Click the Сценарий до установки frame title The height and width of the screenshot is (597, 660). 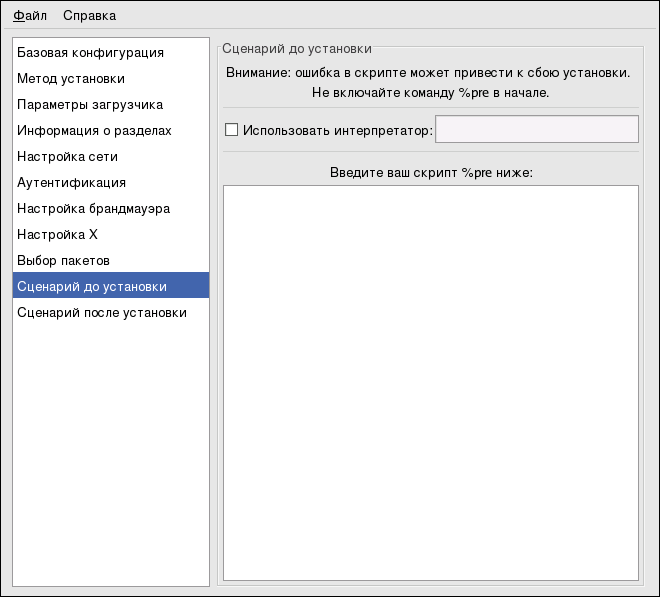tap(296, 47)
